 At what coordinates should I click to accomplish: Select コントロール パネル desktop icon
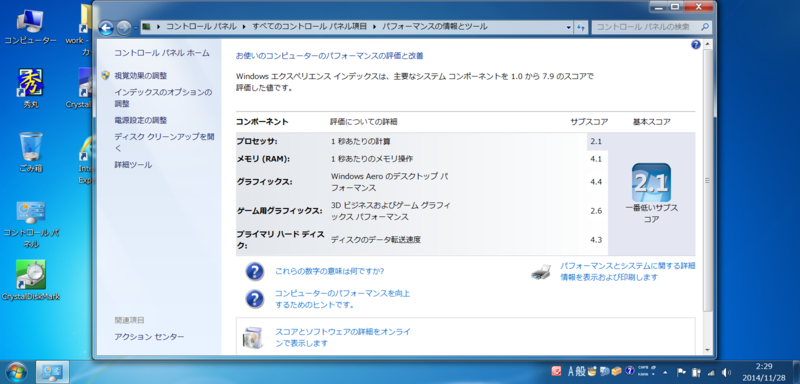coord(31,224)
